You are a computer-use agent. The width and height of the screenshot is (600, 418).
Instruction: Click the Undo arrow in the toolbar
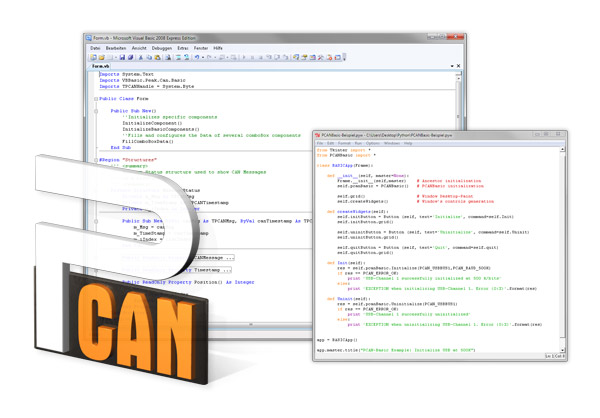(x=199, y=57)
